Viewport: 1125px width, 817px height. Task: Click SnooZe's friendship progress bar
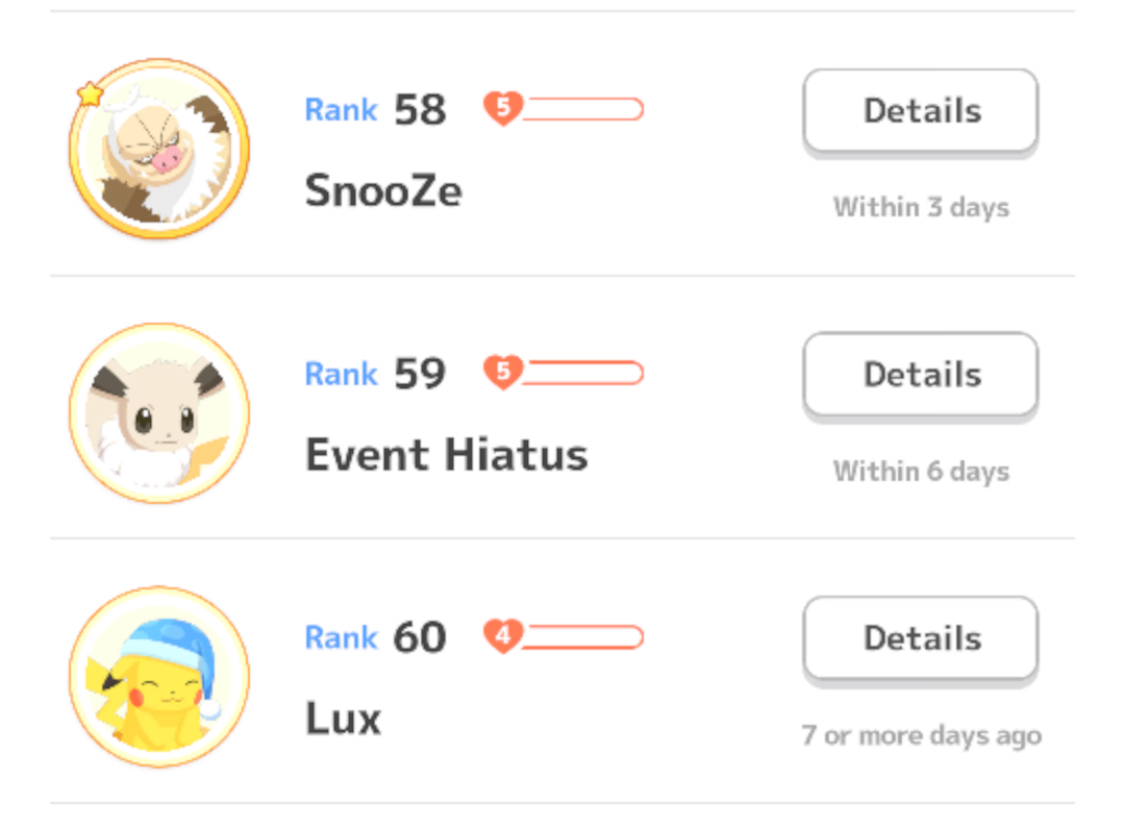tap(583, 109)
